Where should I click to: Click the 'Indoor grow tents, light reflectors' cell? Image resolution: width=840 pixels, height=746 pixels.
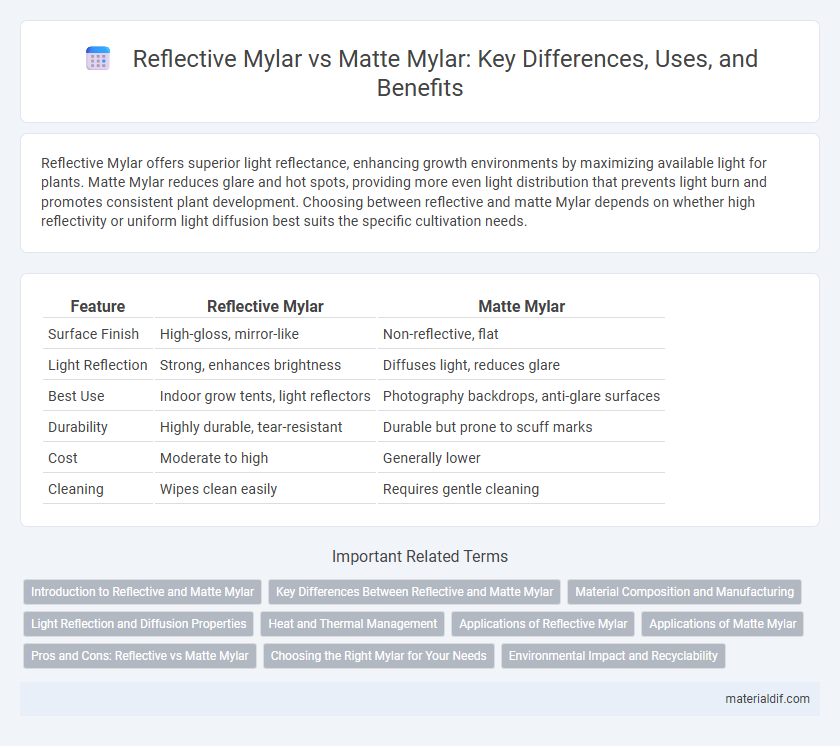[x=265, y=396]
